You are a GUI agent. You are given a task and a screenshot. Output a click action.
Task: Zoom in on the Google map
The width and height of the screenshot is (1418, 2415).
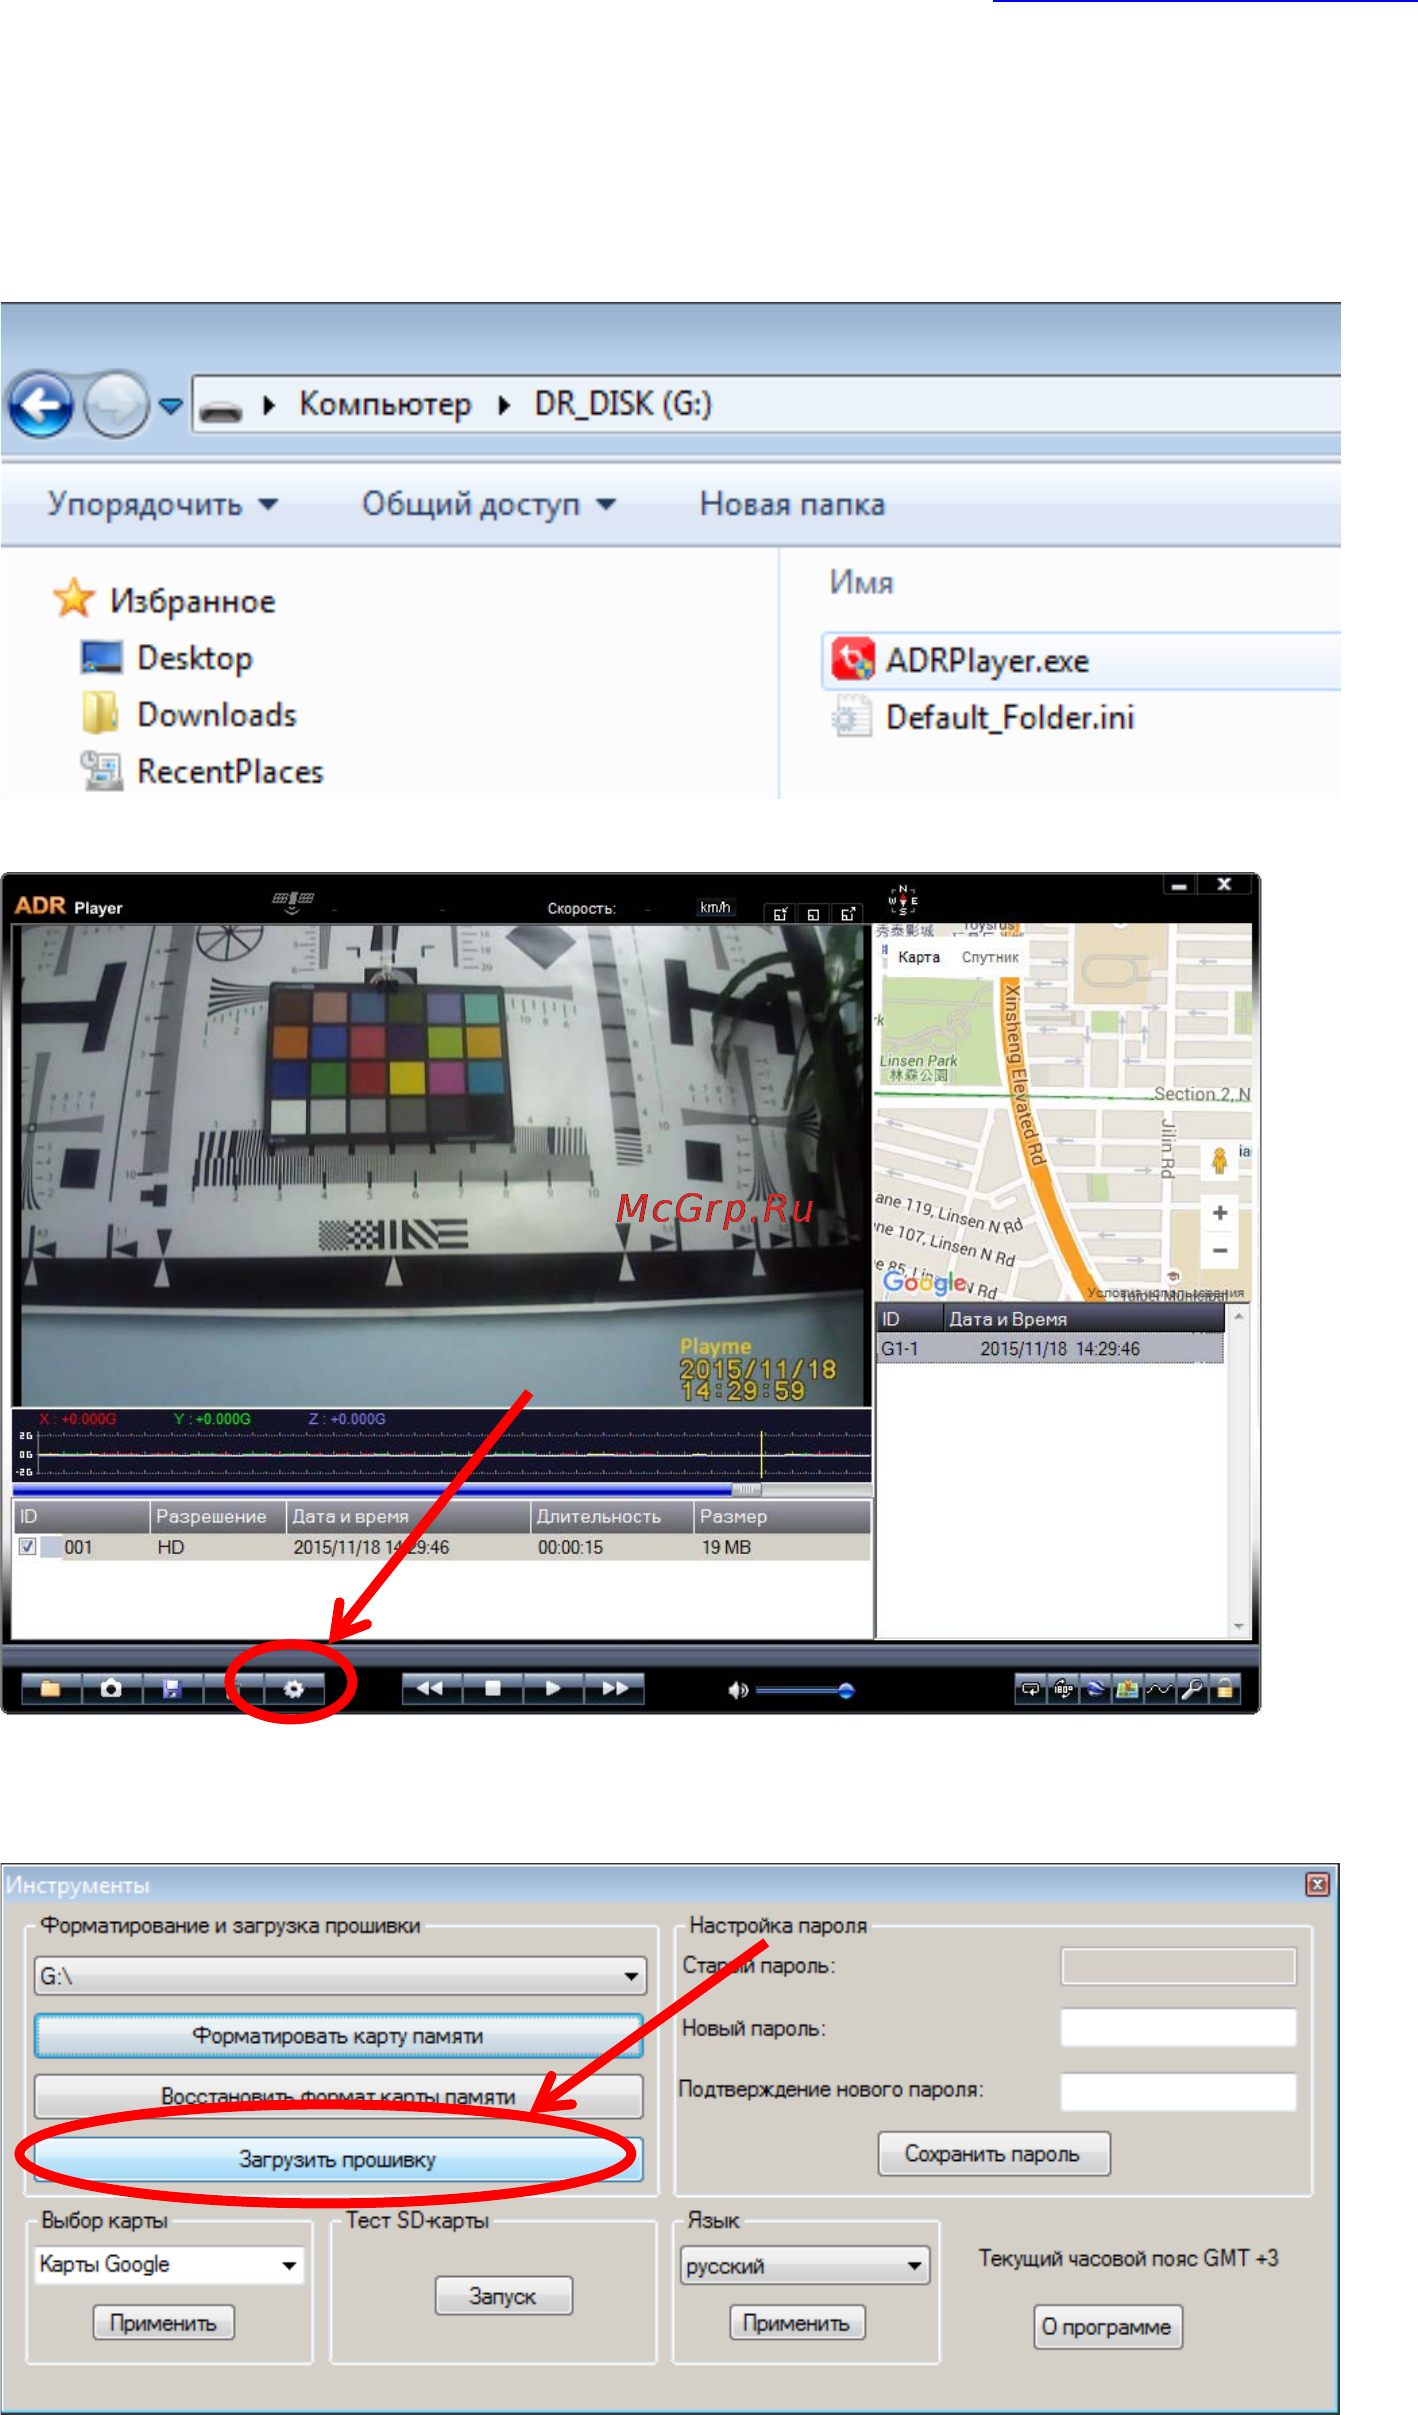tap(1220, 1213)
